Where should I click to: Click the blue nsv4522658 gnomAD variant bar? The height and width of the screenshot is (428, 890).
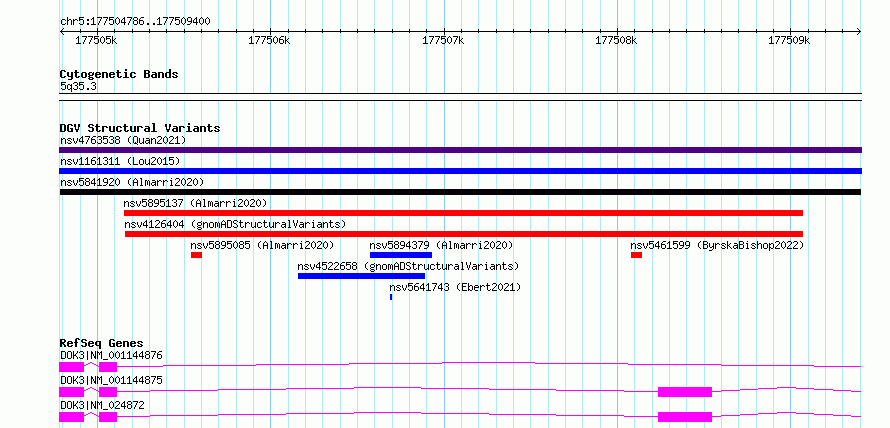pyautogui.click(x=361, y=276)
